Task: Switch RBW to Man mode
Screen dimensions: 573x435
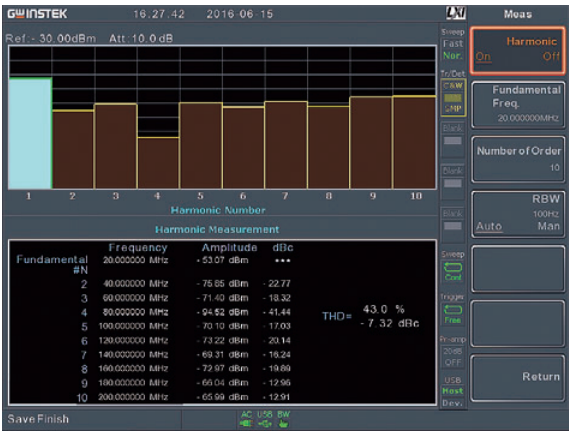Action: pos(549,226)
